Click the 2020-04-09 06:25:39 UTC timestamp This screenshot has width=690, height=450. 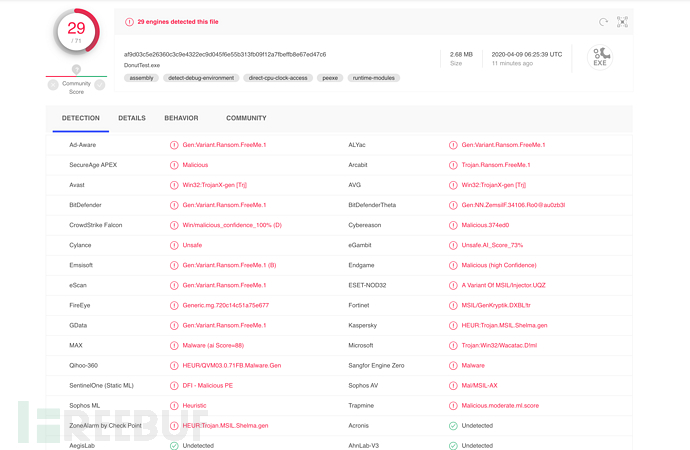[x=527, y=55]
